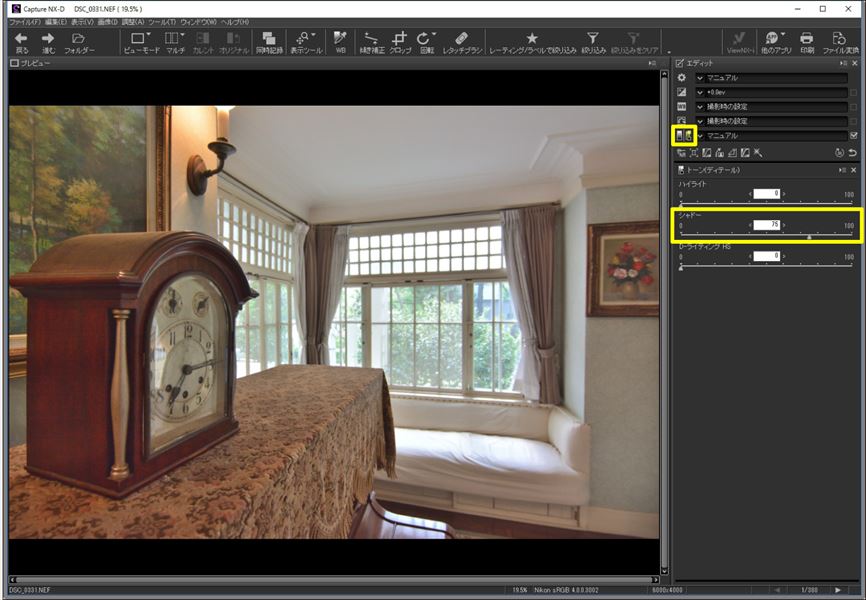
Task: Click the fourth icon in the Edit tool strip
Action: pyautogui.click(x=720, y=153)
